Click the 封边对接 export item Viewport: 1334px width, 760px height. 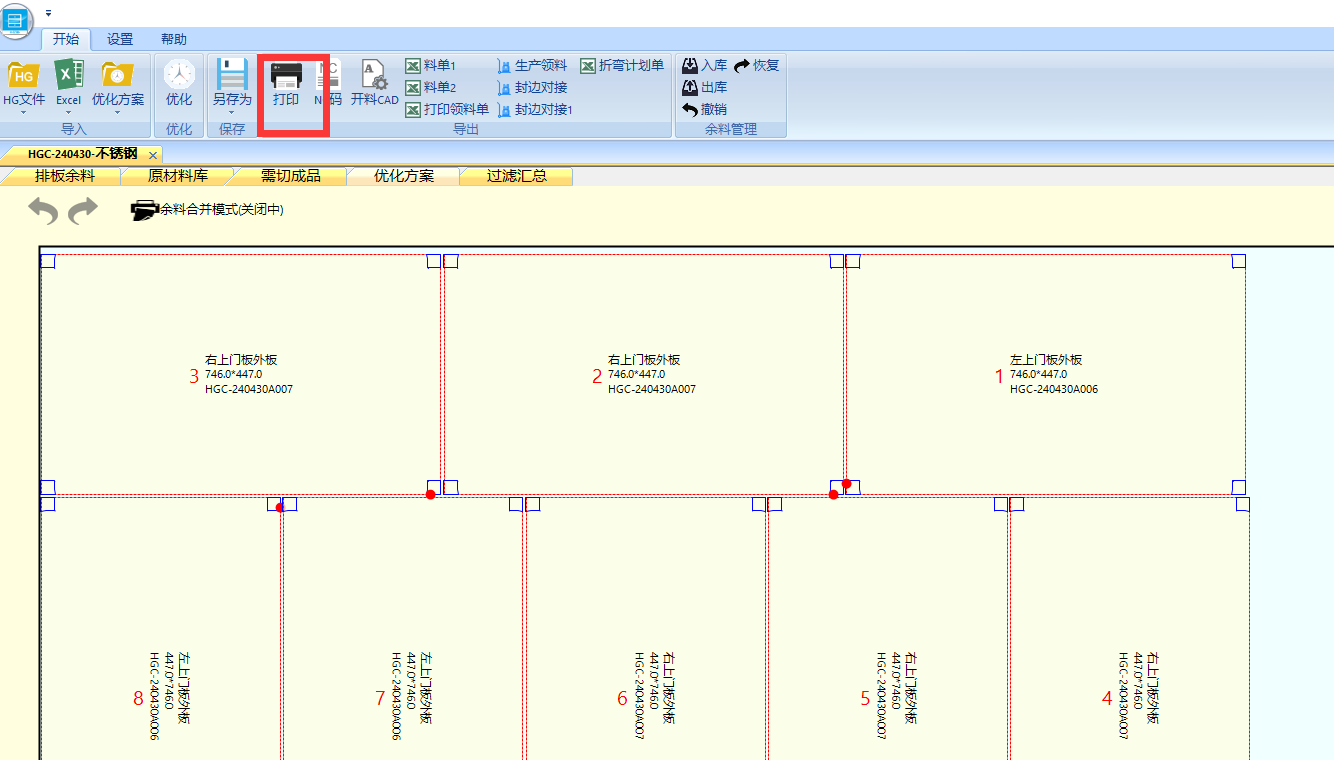tap(532, 87)
